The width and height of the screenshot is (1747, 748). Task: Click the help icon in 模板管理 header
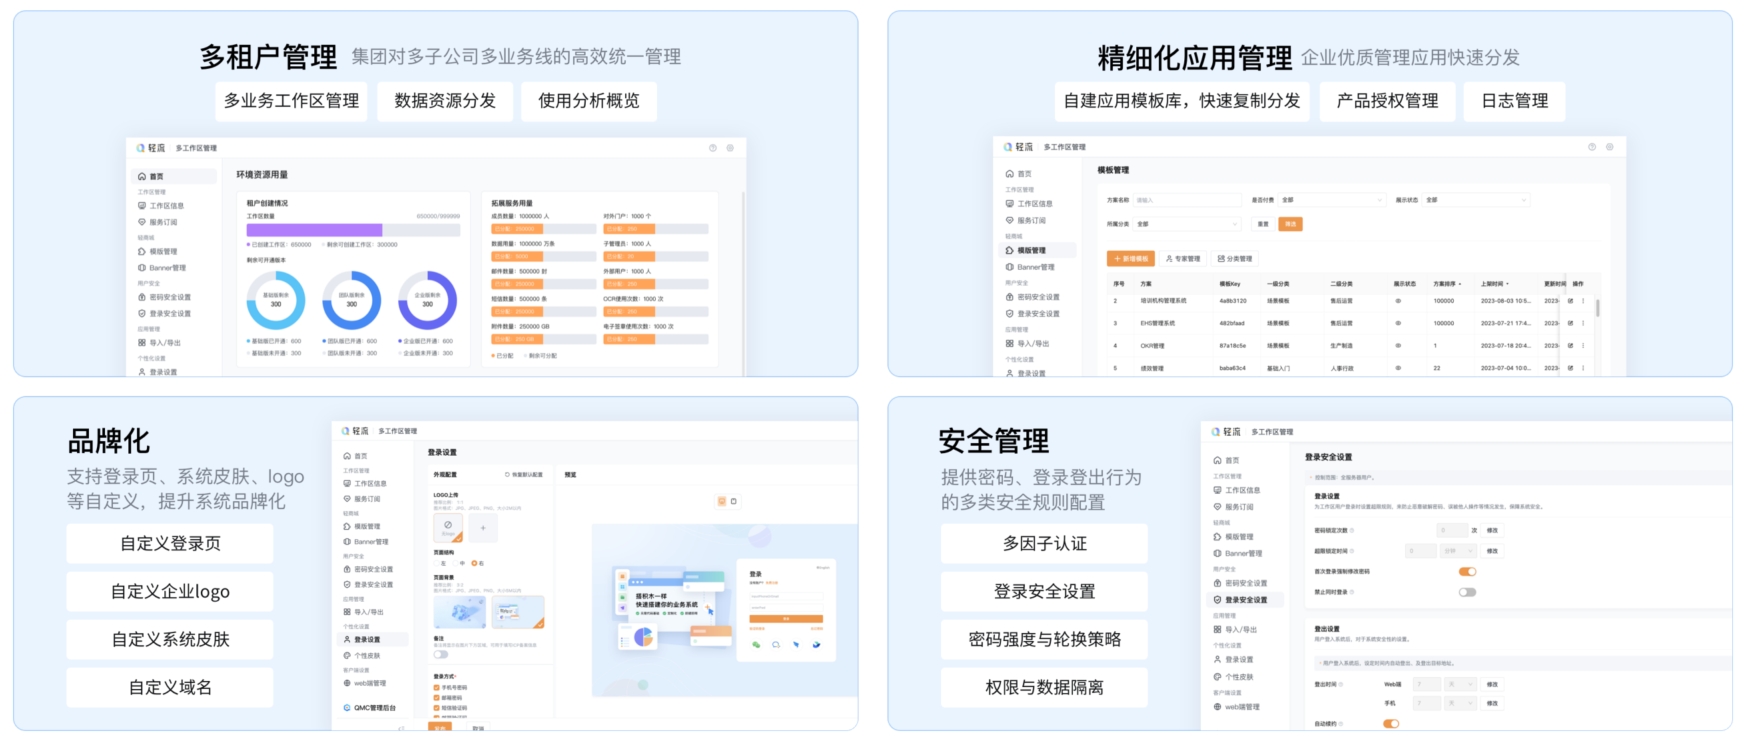point(1592,147)
